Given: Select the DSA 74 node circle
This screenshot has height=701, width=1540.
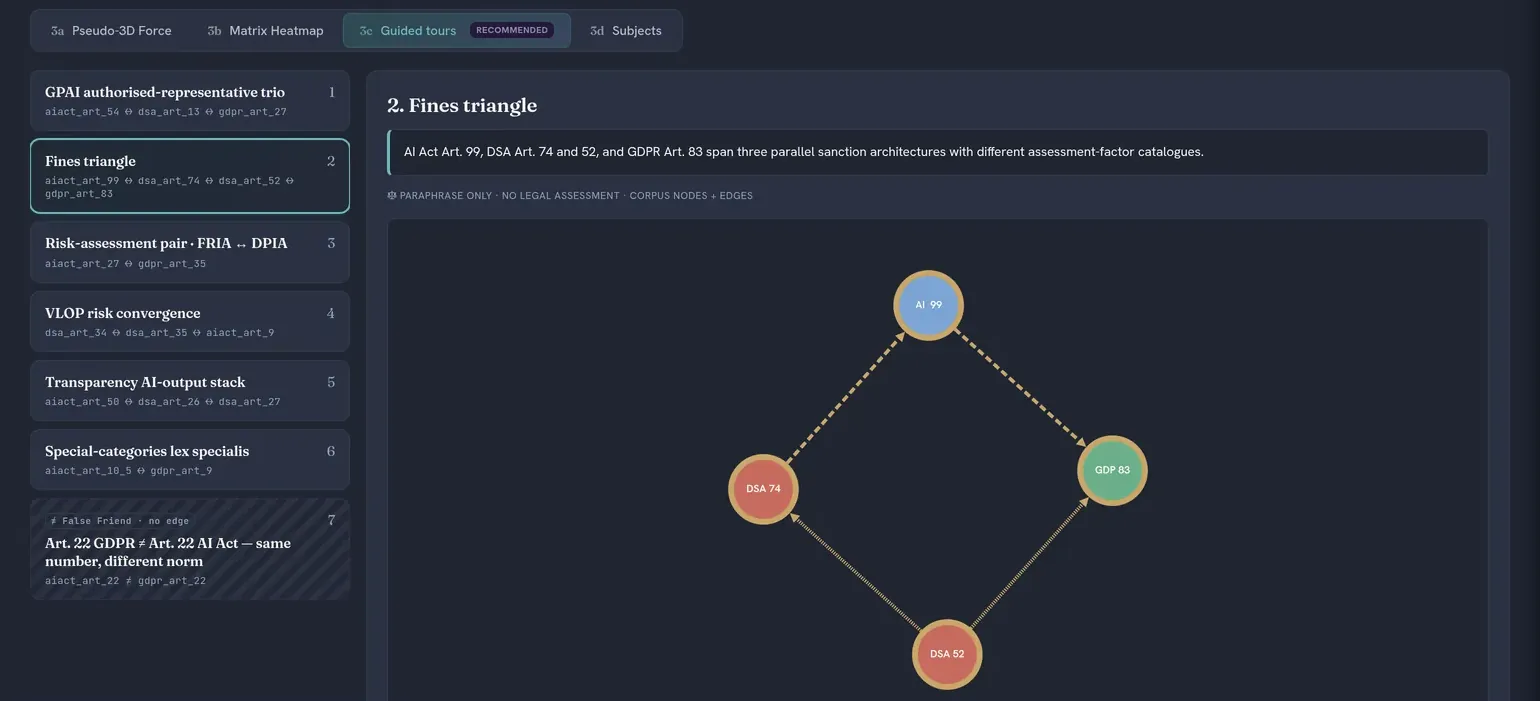Looking at the screenshot, I should click(x=763, y=489).
